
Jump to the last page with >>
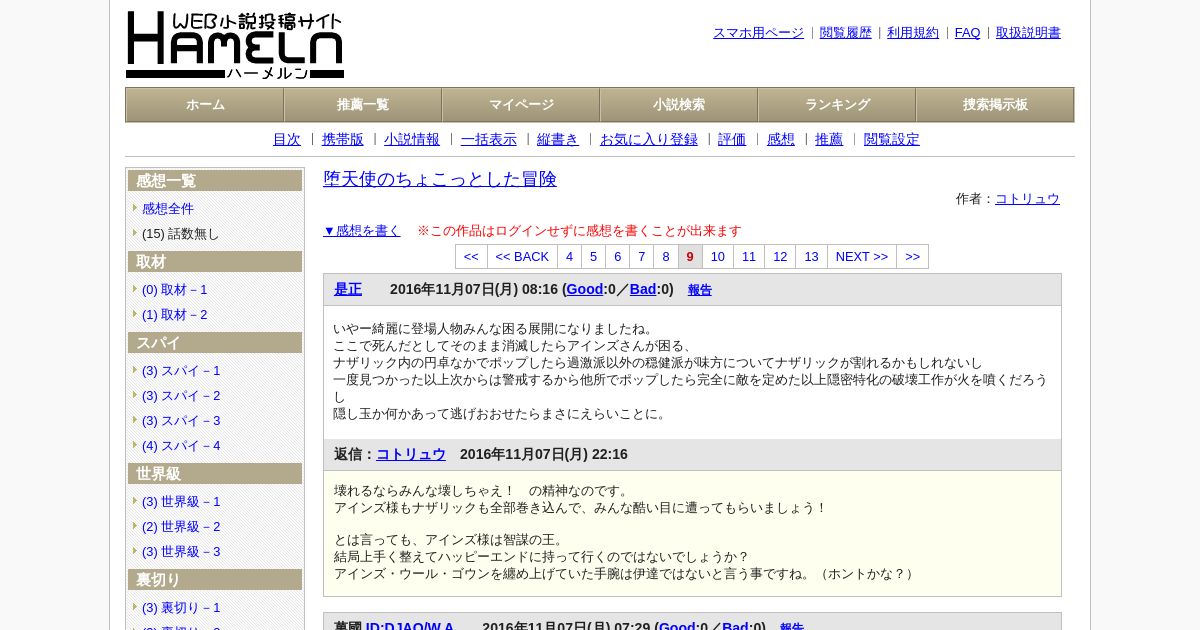point(912,257)
